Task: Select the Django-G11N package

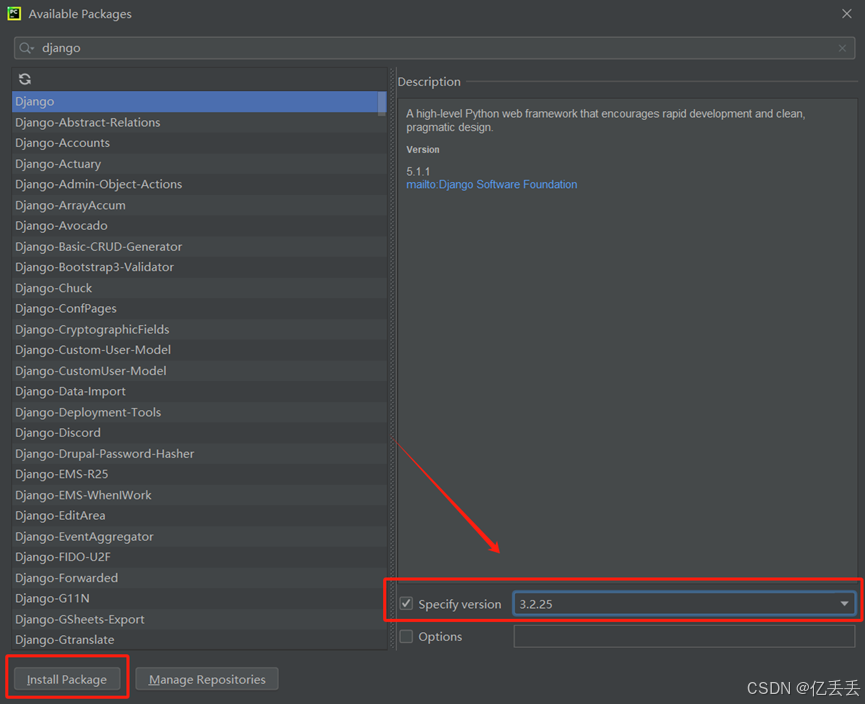Action: 199,598
